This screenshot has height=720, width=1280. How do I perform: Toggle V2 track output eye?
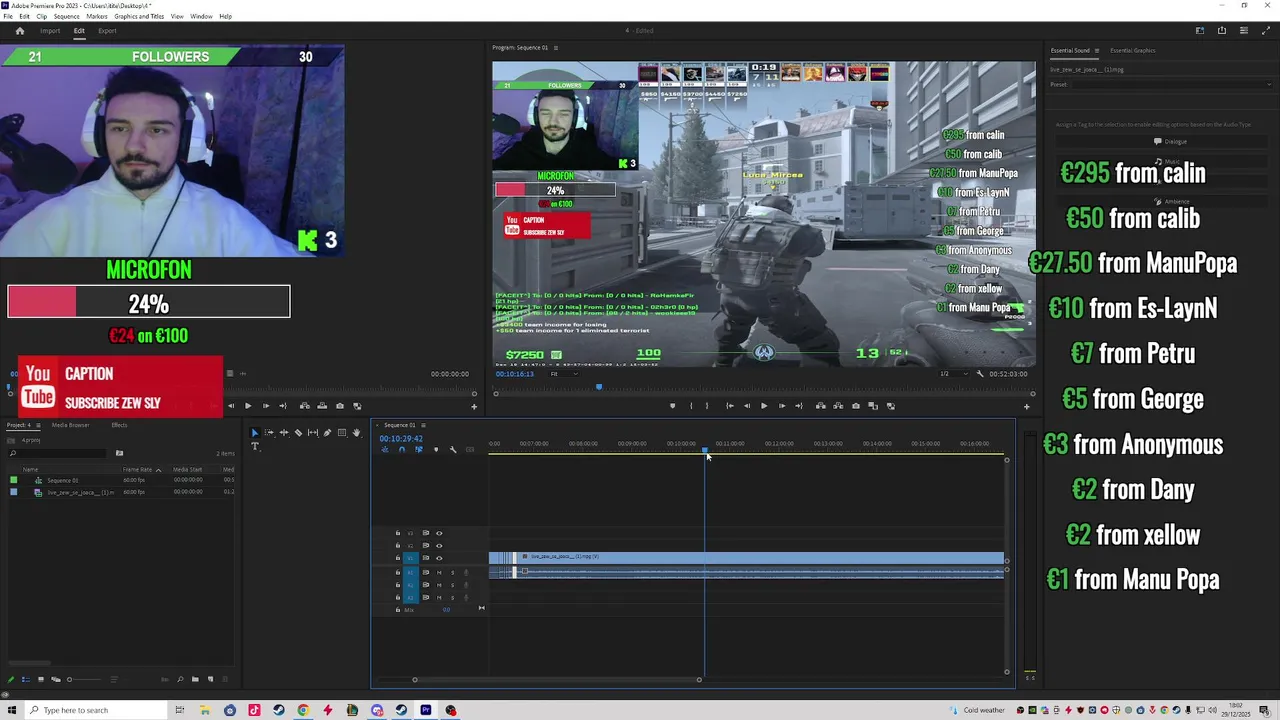point(439,546)
